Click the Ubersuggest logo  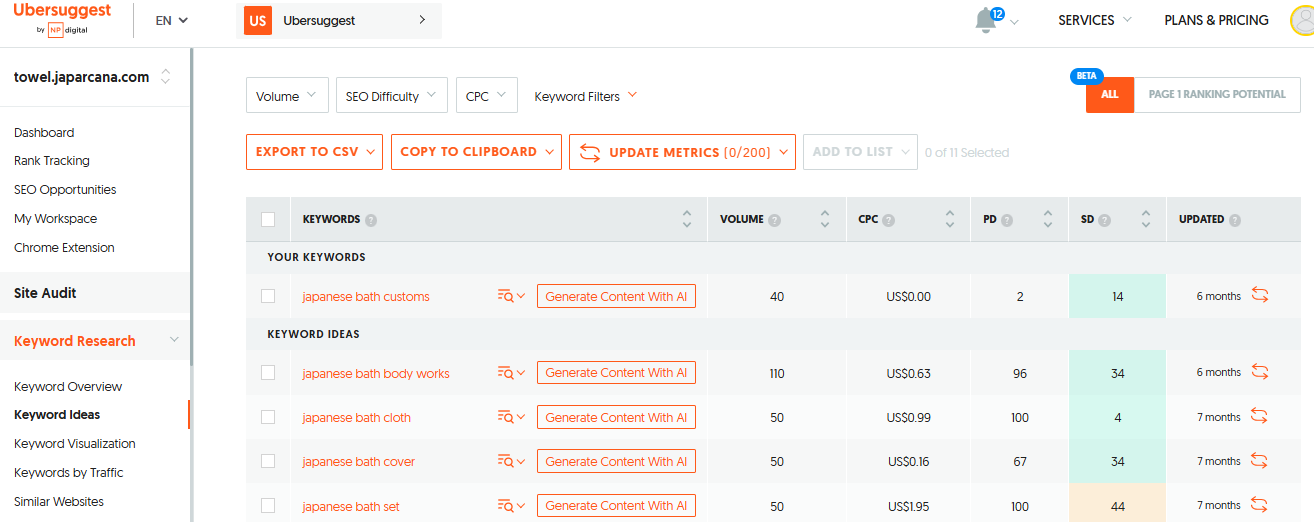62,18
